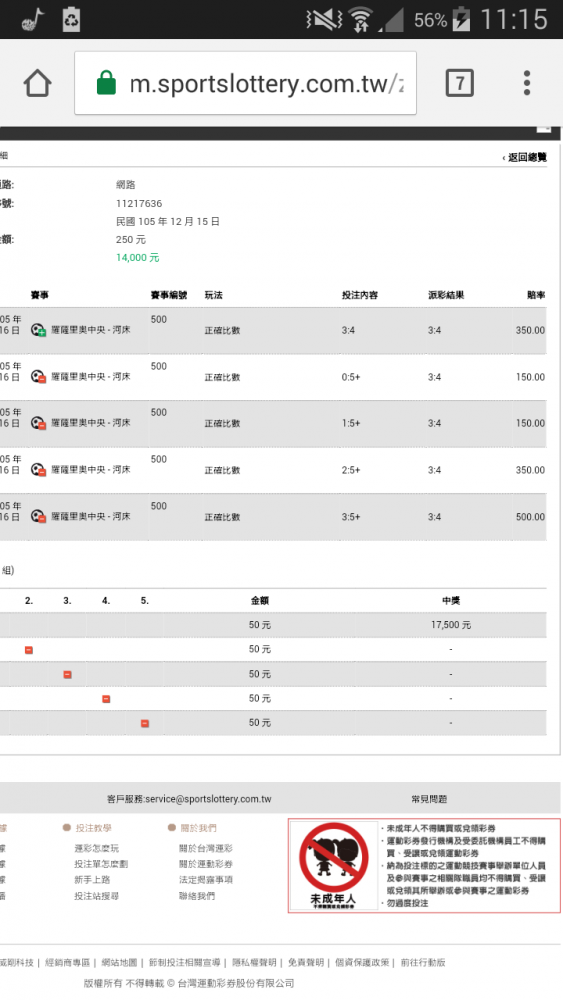
Task: Tap the Wi-Fi status icon
Action: [x=361, y=20]
